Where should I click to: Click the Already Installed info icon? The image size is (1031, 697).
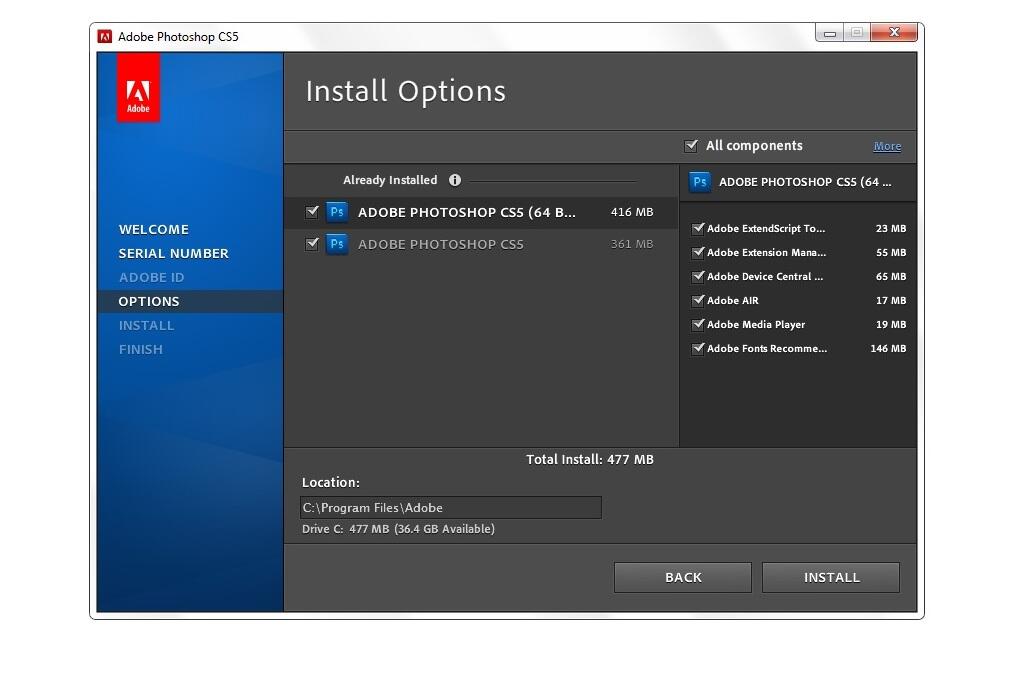click(x=454, y=180)
